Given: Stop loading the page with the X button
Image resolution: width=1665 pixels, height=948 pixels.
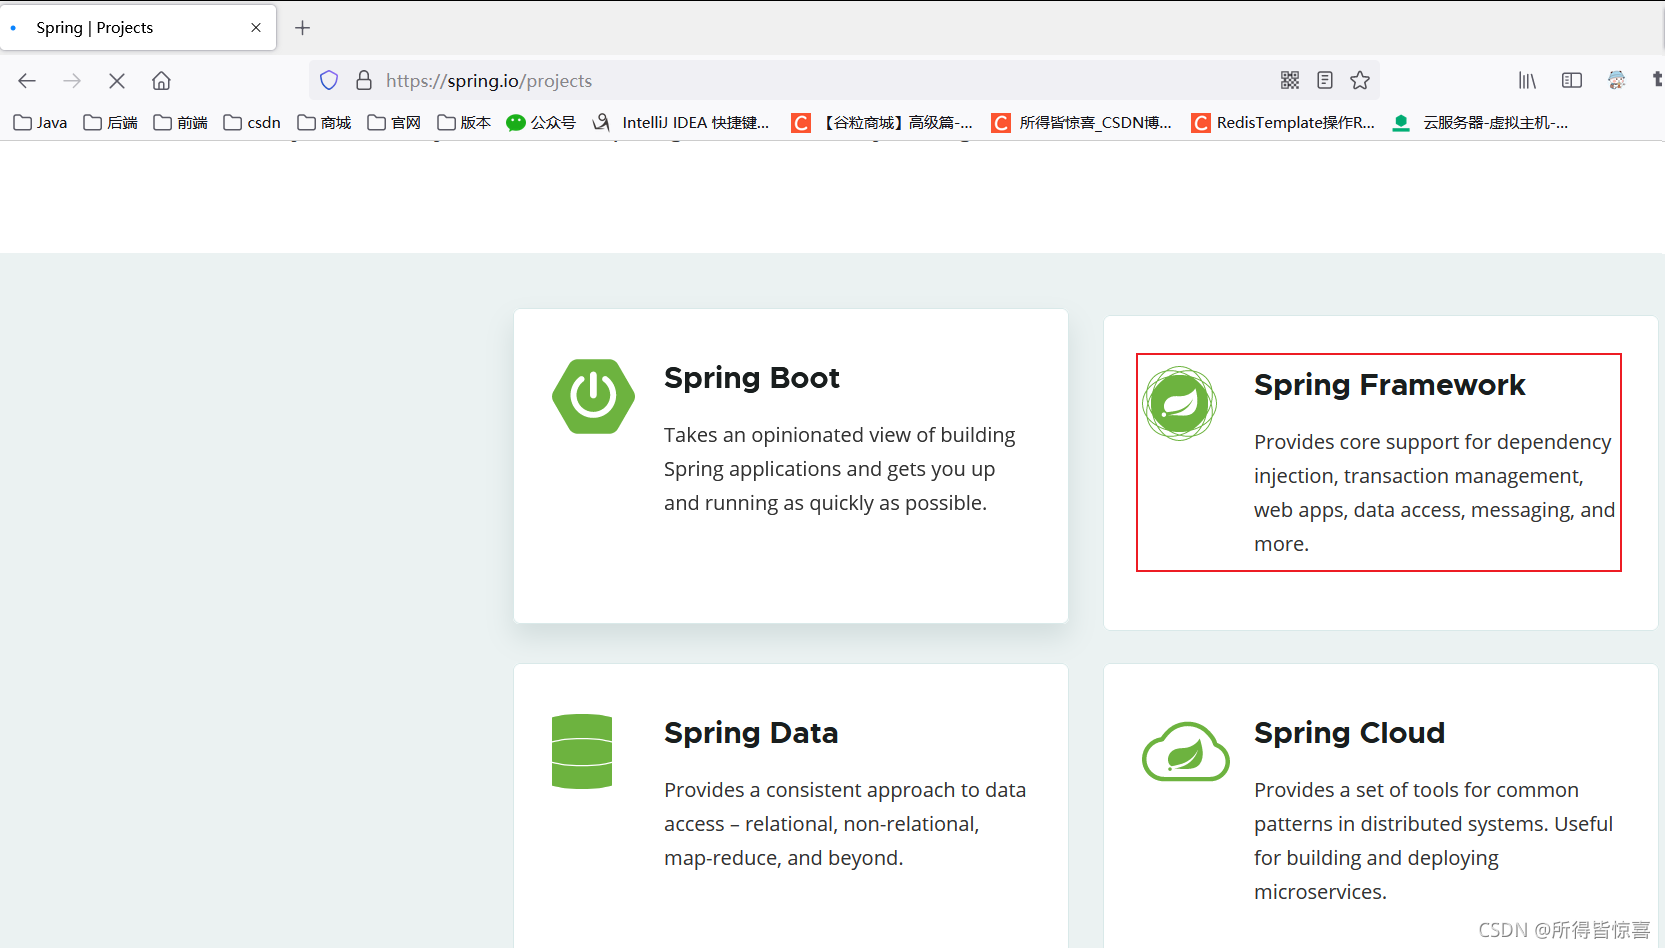Looking at the screenshot, I should [x=117, y=81].
